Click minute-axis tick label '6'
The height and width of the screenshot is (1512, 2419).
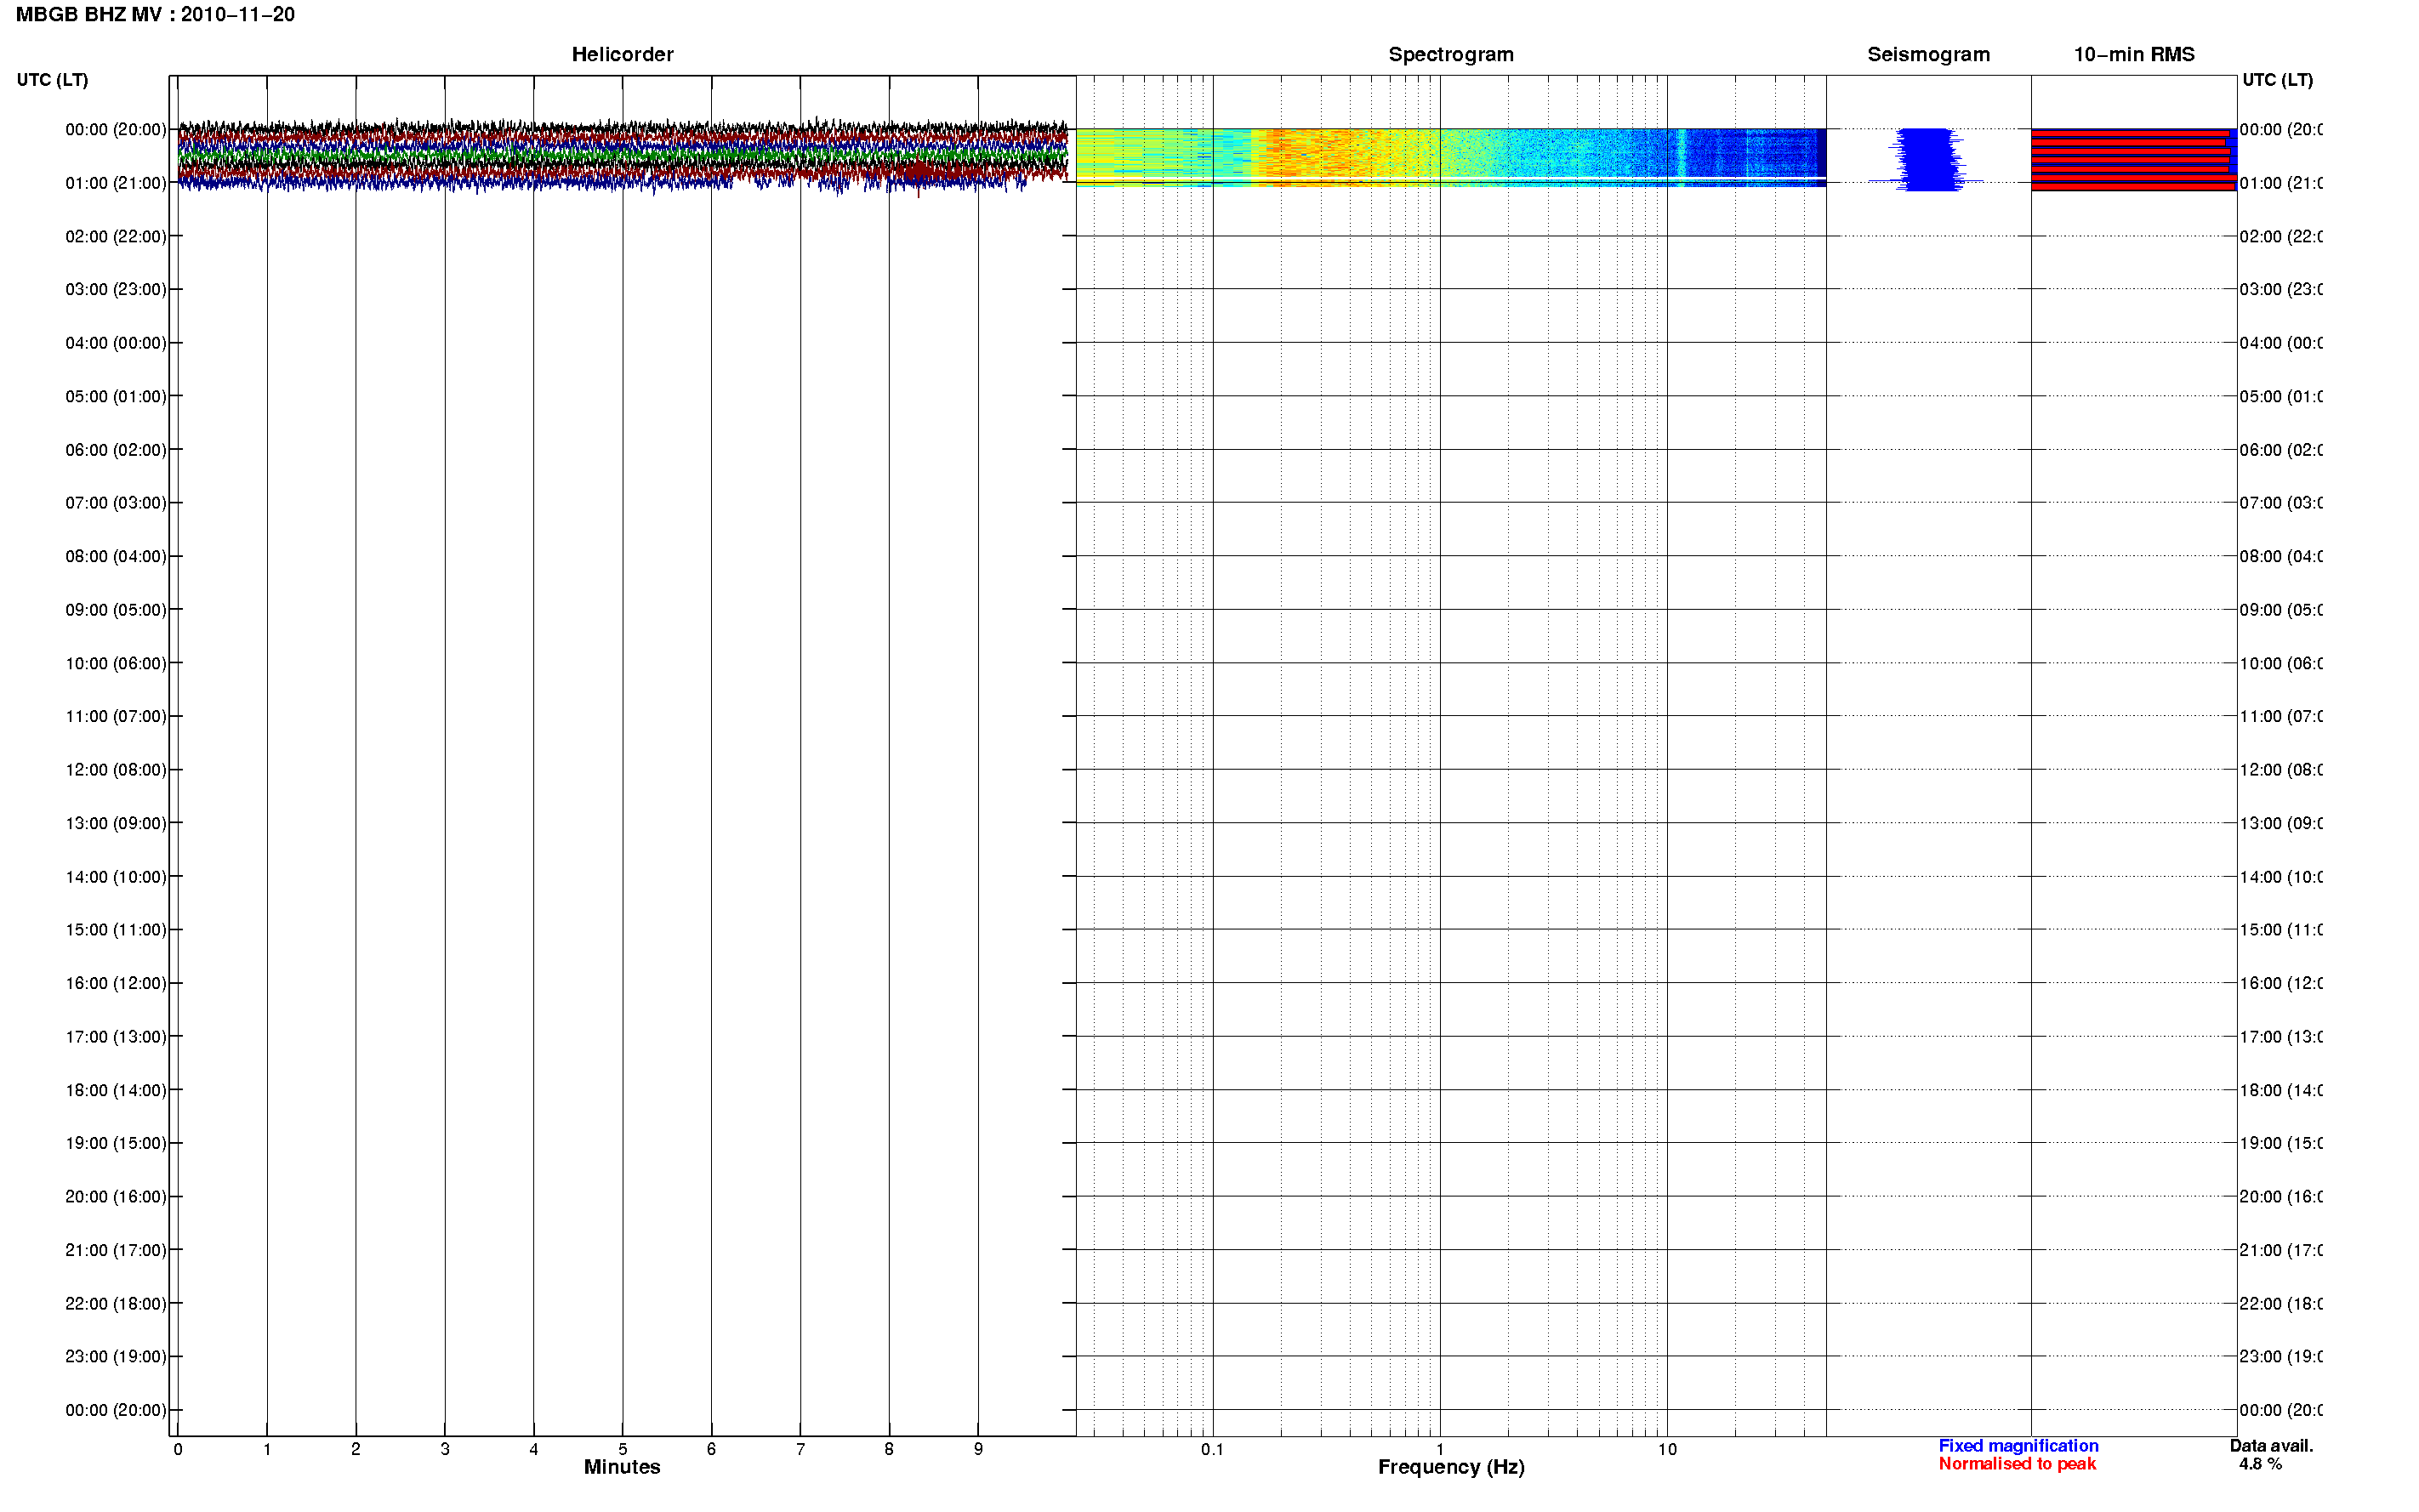711,1449
